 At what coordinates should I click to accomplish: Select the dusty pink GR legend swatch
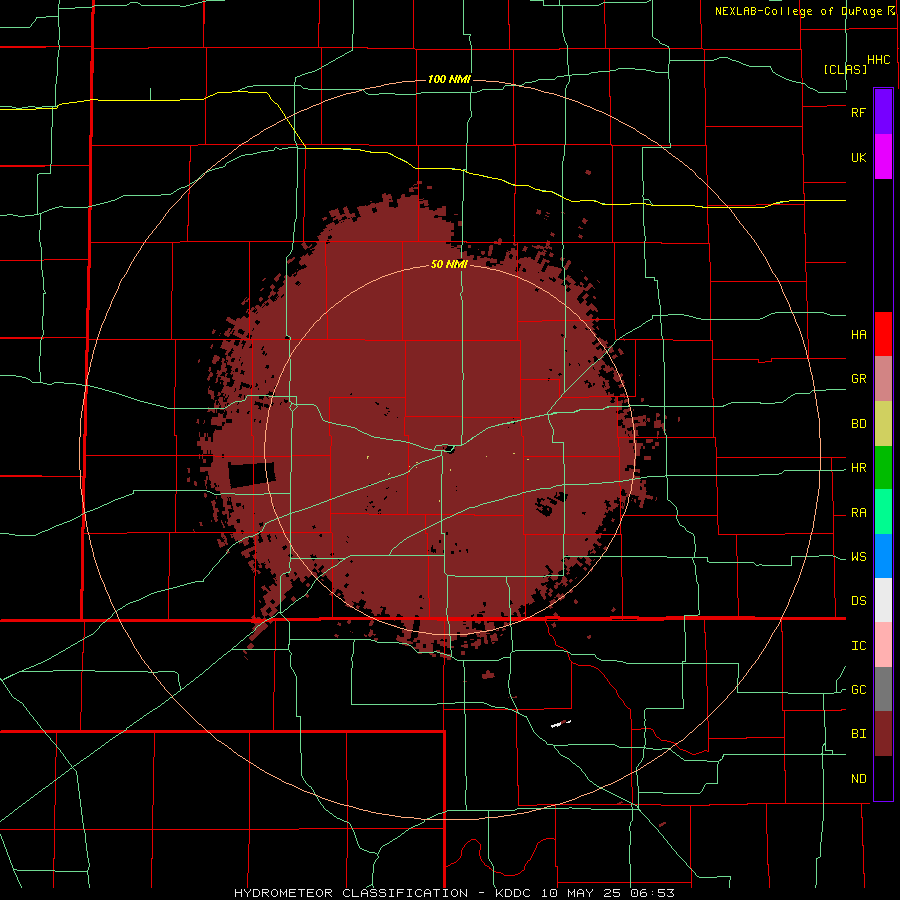point(883,379)
